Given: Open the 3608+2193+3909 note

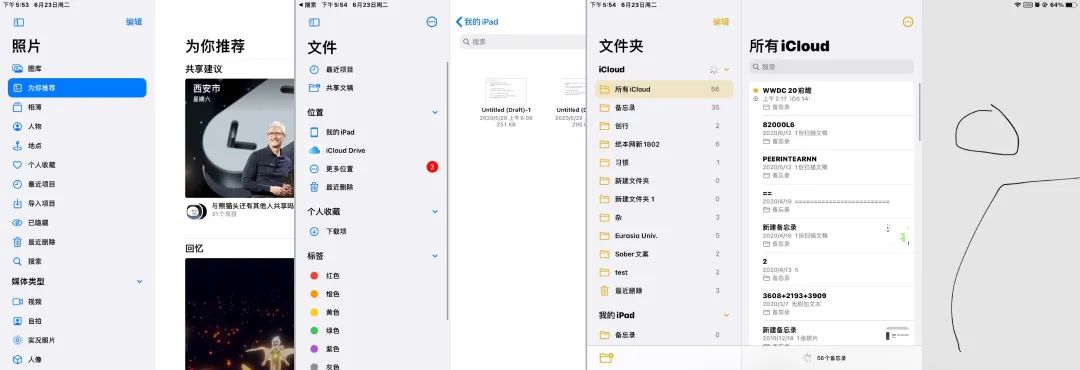Looking at the screenshot, I should [x=832, y=304].
